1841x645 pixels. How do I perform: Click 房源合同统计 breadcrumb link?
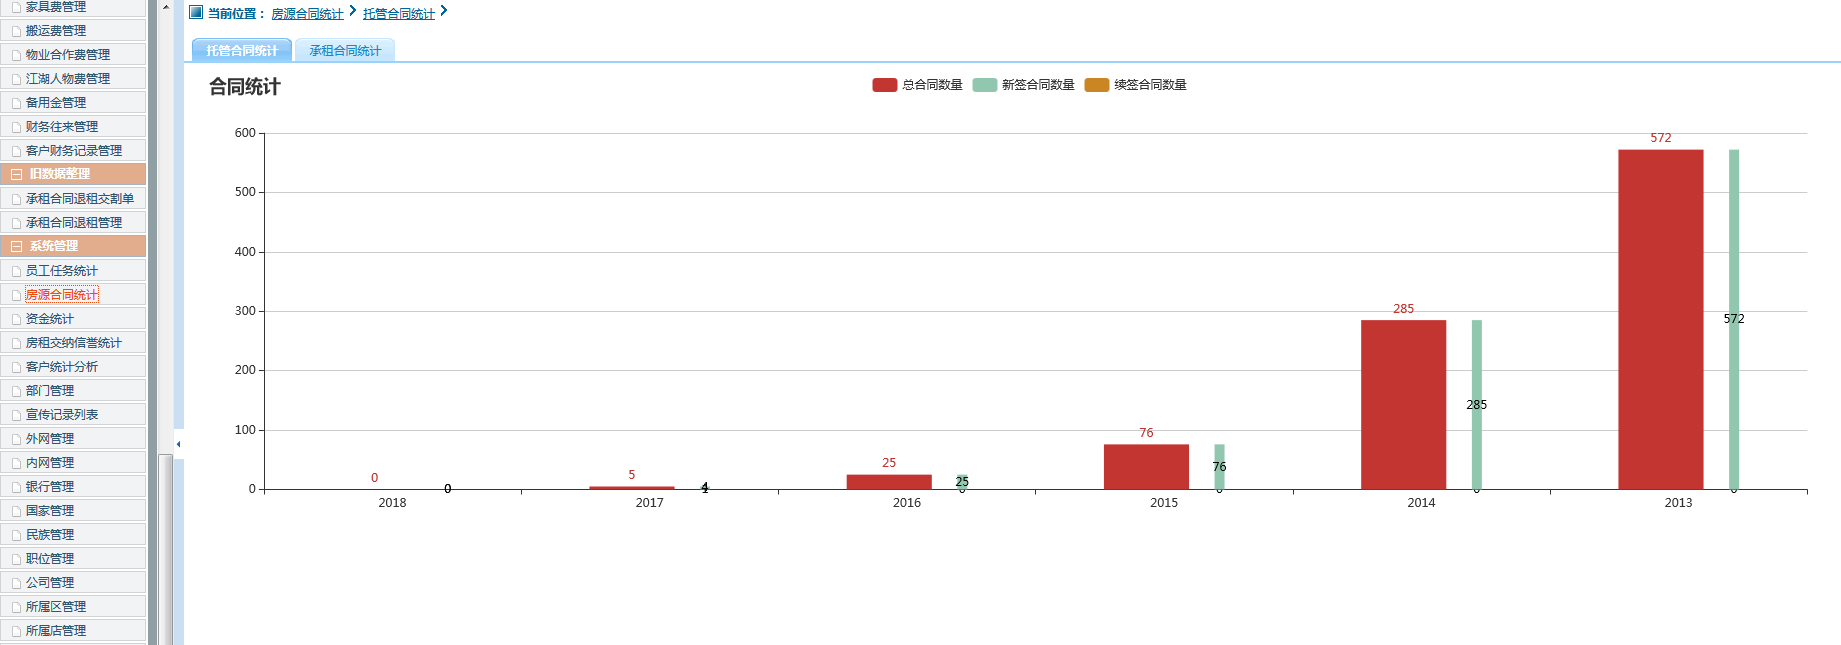click(x=307, y=14)
